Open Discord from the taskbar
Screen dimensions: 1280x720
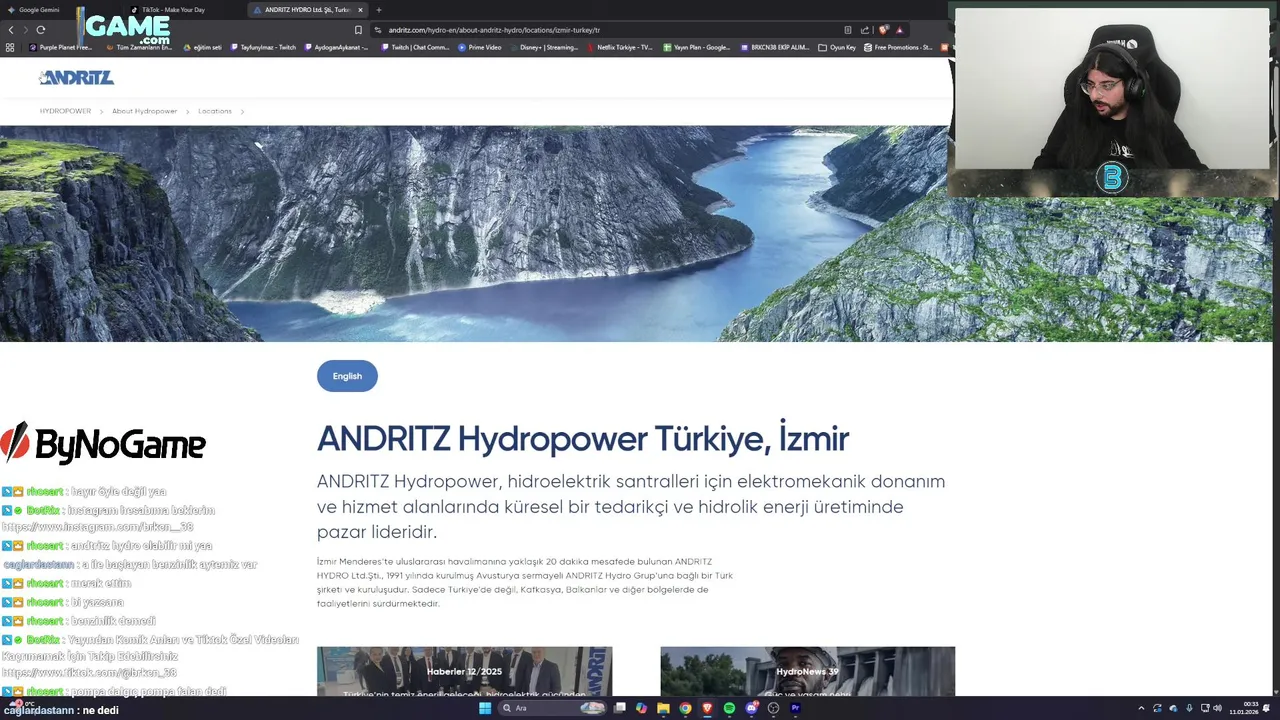pyautogui.click(x=751, y=708)
